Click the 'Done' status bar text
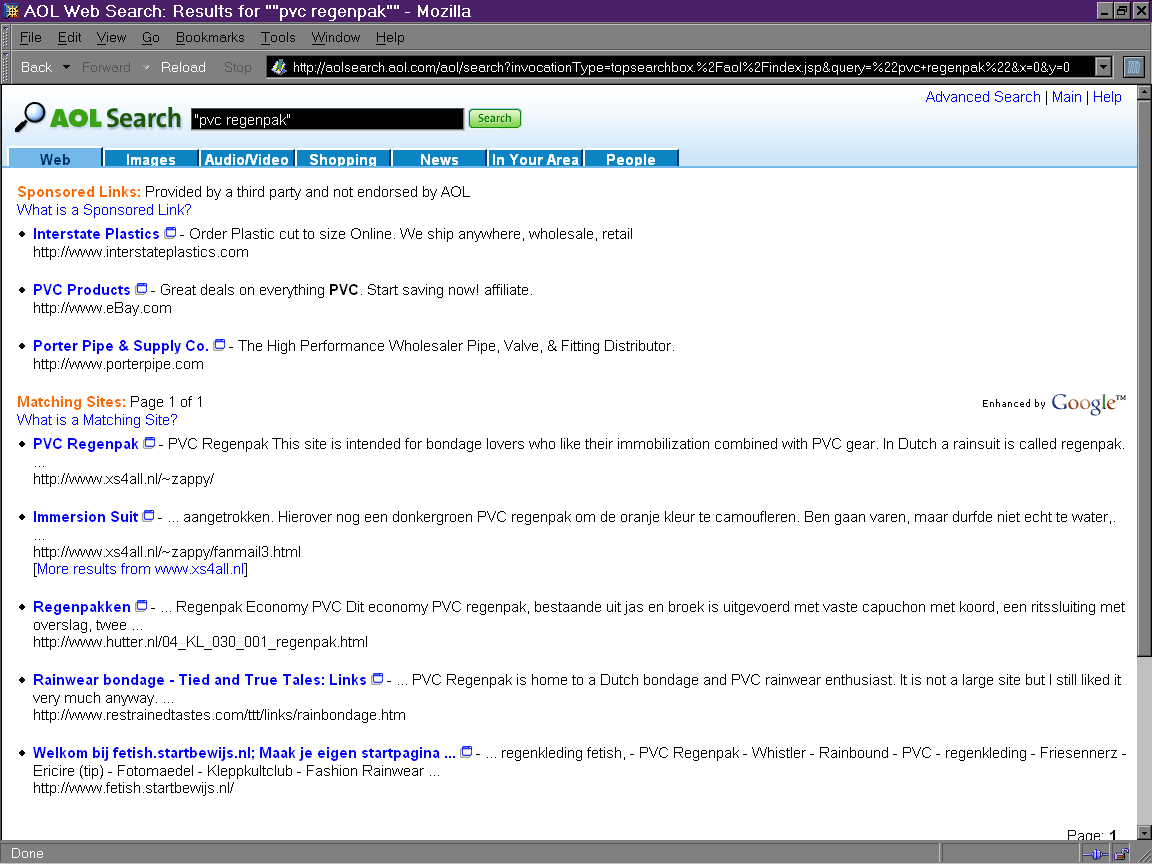1152x864 pixels. pos(27,854)
